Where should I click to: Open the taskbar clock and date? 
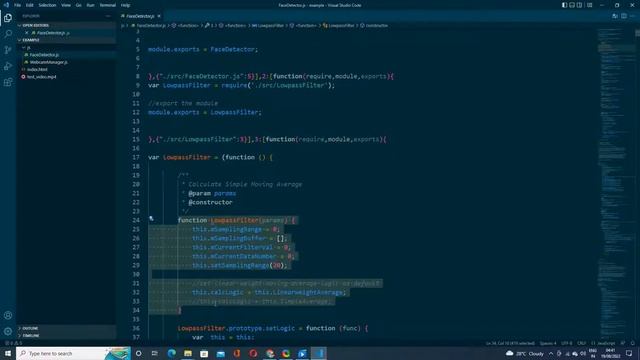tap(610, 353)
